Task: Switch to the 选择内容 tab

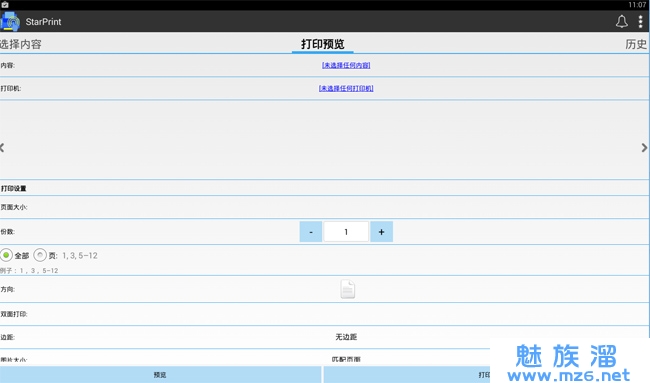Action: 21,44
